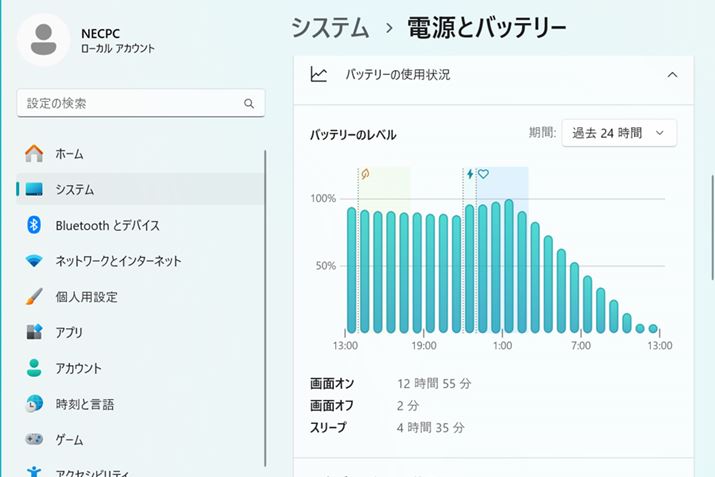
Task: Click the energy saver leaf marker on chart
Action: pyautogui.click(x=365, y=174)
